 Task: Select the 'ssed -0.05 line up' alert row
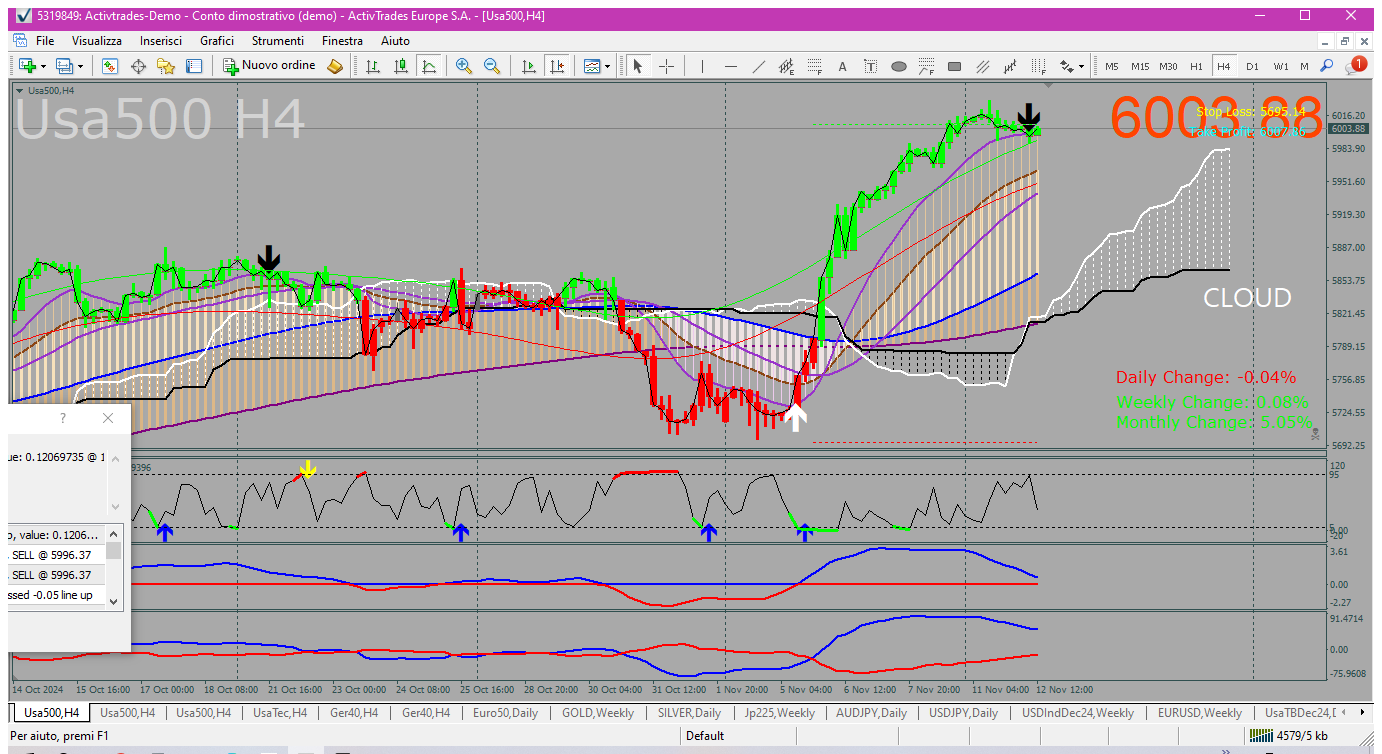[x=55, y=595]
